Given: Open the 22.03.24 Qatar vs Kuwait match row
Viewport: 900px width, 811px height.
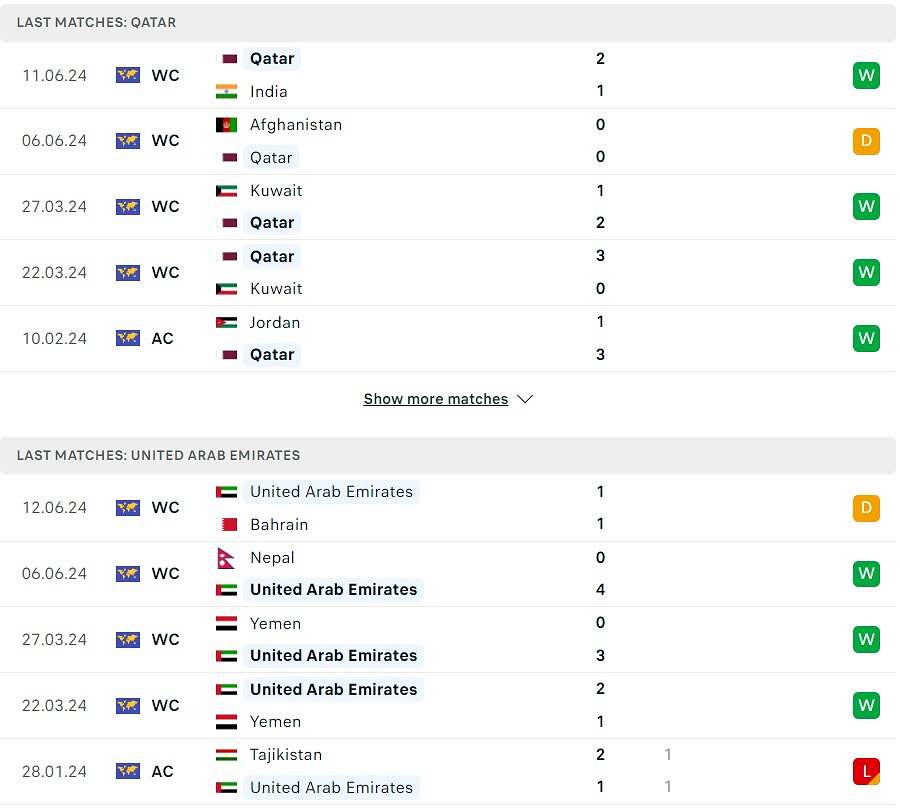Looking at the screenshot, I should (x=448, y=273).
